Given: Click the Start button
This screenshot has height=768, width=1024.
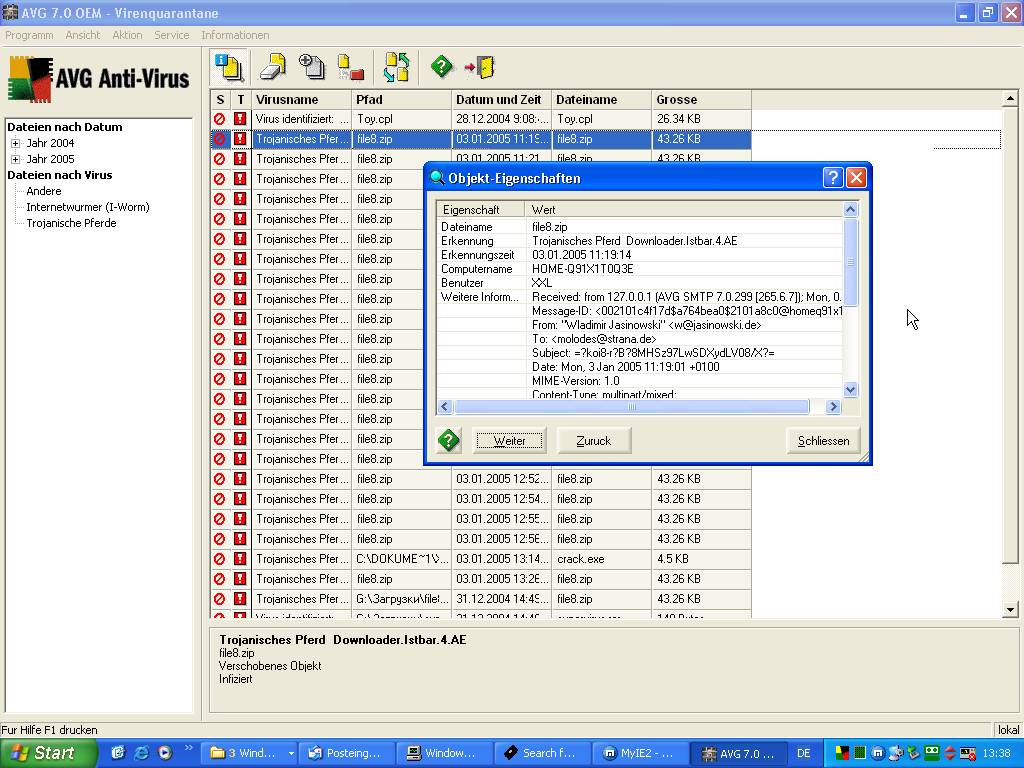Looking at the screenshot, I should [x=48, y=753].
